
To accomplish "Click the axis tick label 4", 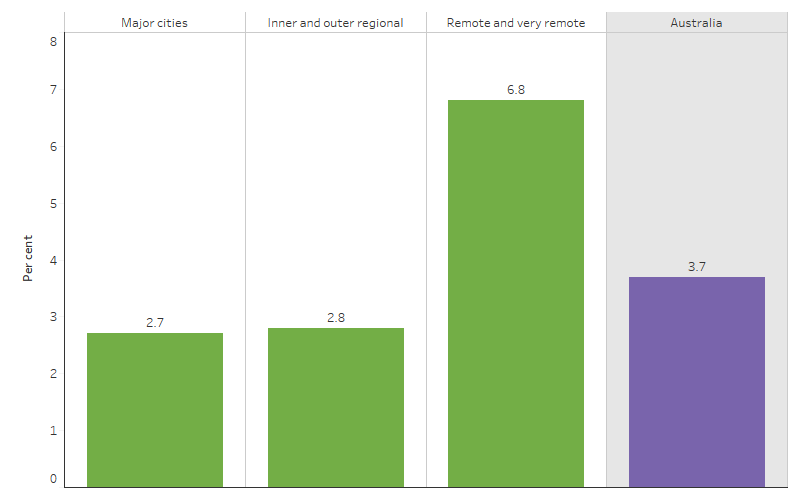I will tap(54, 261).
